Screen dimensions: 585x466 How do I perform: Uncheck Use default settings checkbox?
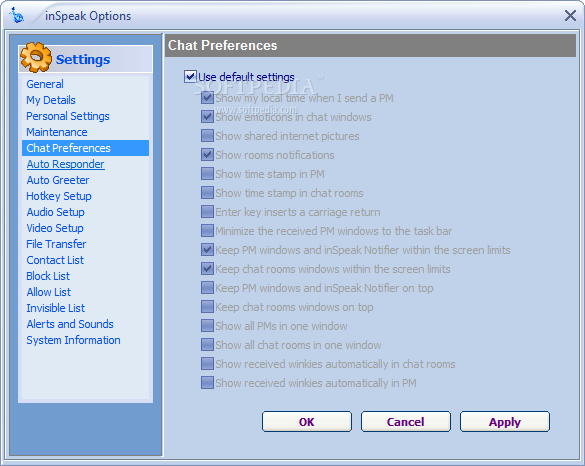190,76
